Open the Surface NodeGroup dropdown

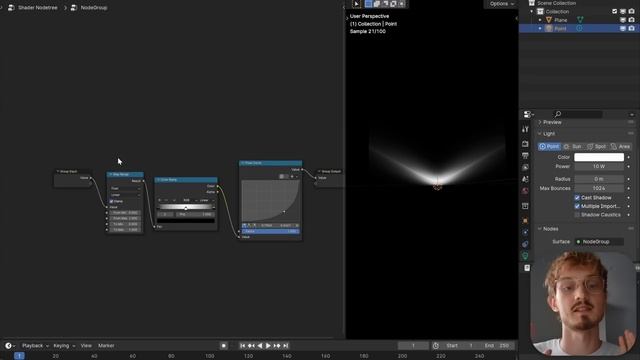(x=599, y=242)
